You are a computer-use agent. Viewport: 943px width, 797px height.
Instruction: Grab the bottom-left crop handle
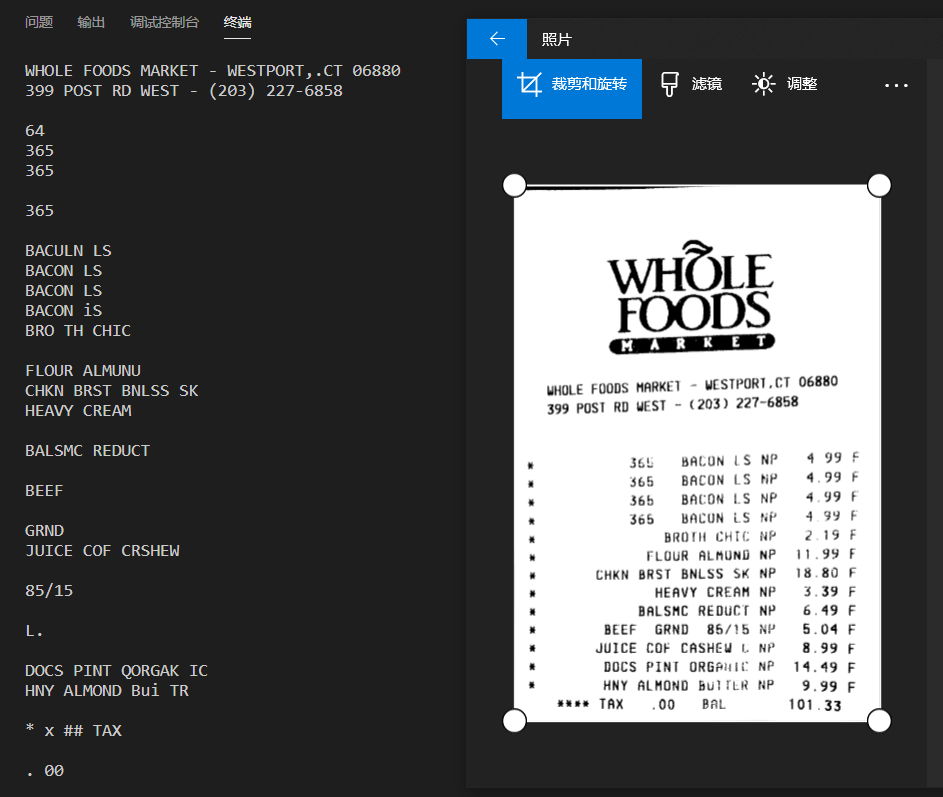[x=514, y=721]
